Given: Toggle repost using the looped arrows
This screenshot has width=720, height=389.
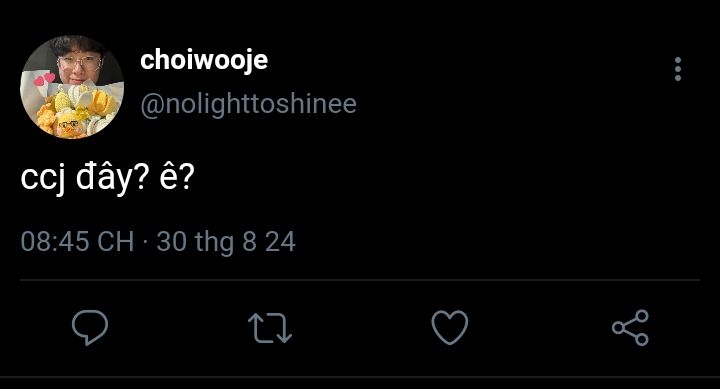Looking at the screenshot, I should [x=270, y=328].
